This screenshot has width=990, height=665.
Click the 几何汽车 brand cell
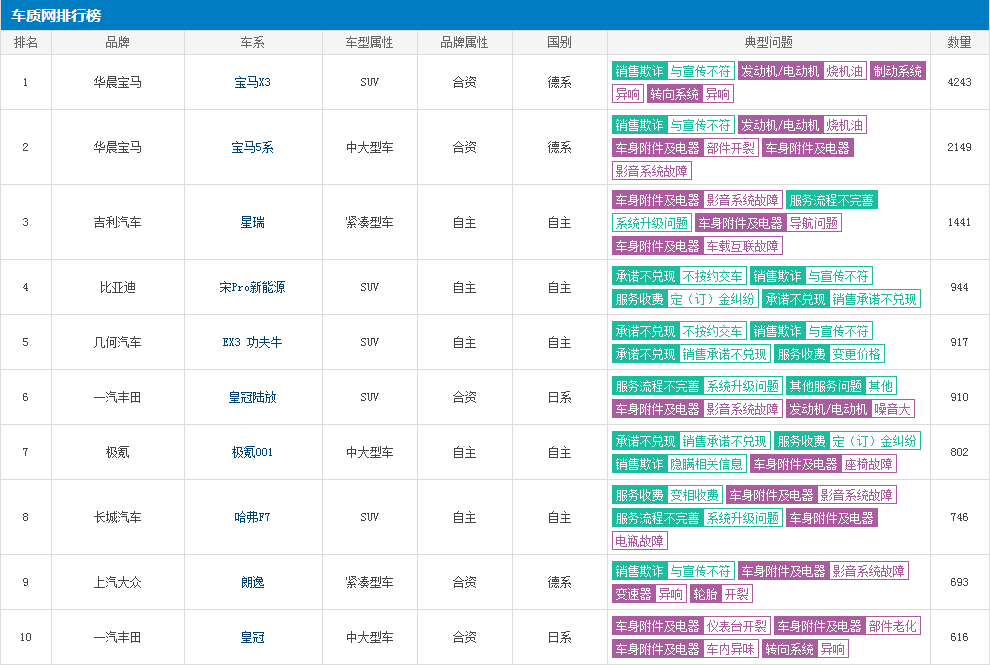(x=117, y=342)
